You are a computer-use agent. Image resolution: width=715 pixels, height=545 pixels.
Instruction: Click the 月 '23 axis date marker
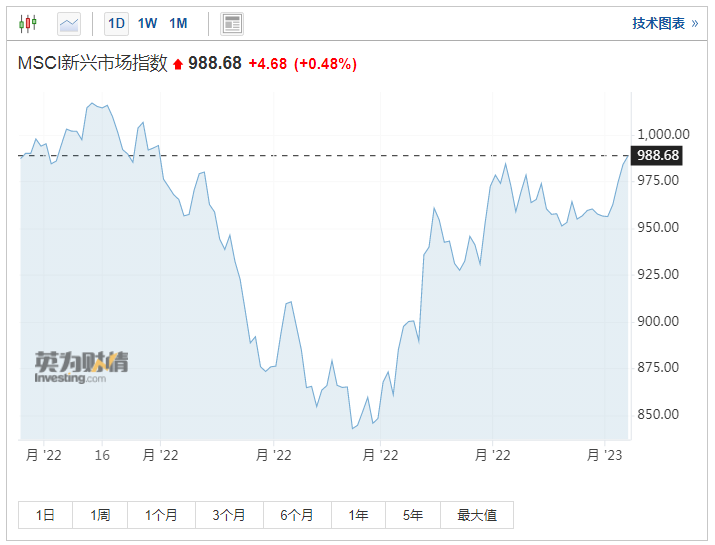(604, 455)
